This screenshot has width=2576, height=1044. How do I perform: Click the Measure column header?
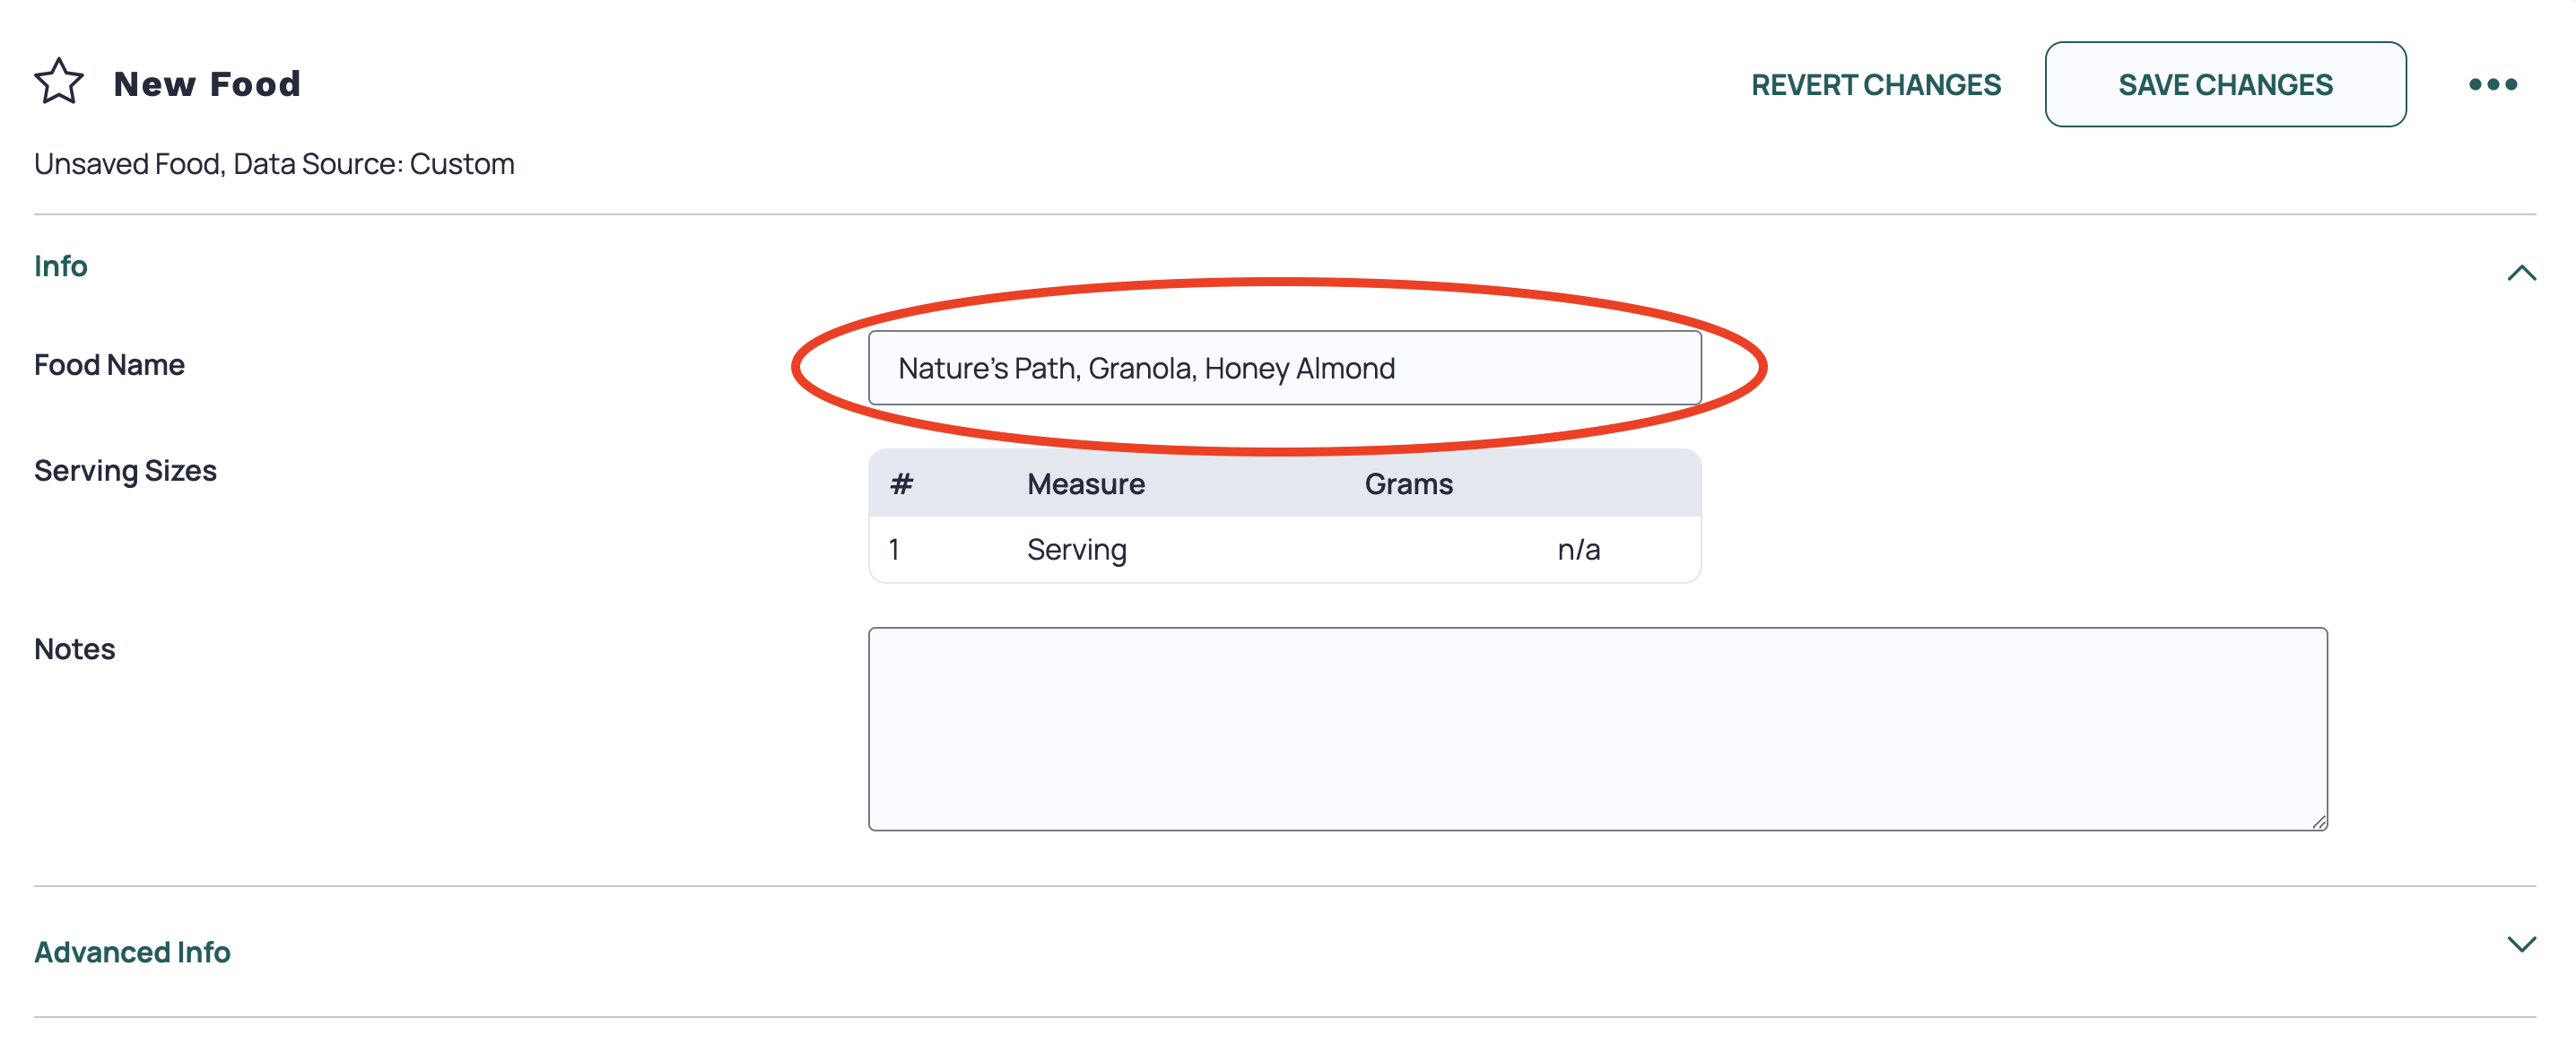pyautogui.click(x=1085, y=484)
